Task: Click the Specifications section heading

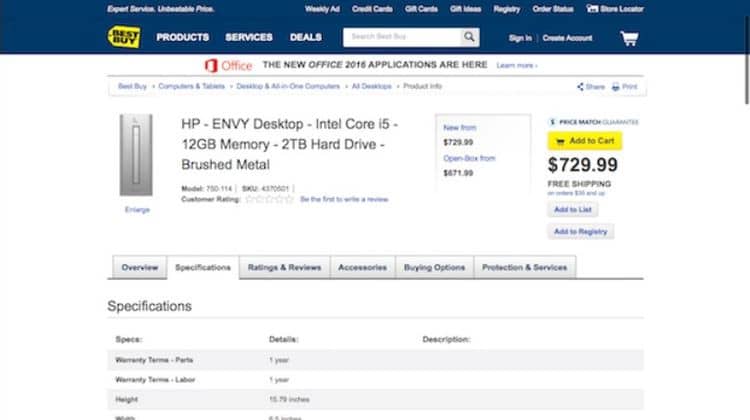Action: tap(150, 306)
